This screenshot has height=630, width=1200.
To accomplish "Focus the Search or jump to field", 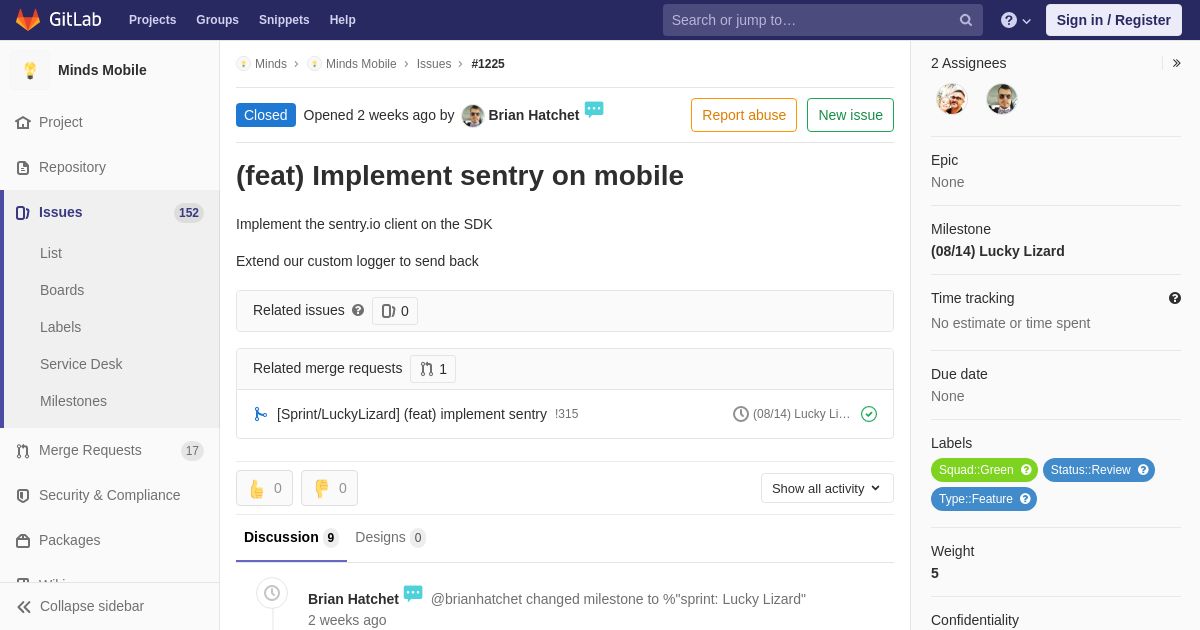I will 822,20.
